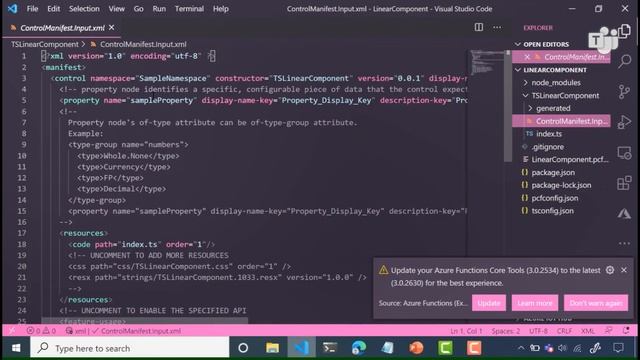Open index.ts in Explorer
Image resolution: width=640 pixels, height=360 pixels.
click(x=549, y=134)
